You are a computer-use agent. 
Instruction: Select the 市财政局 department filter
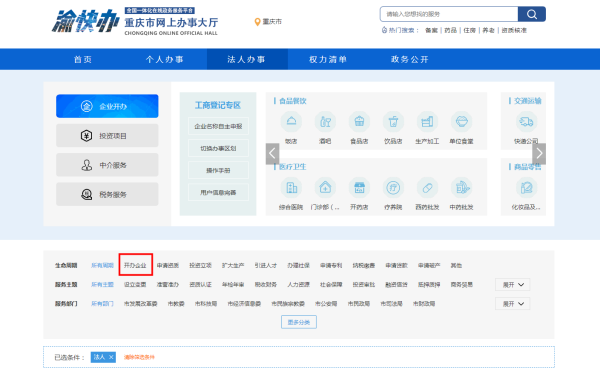click(424, 303)
